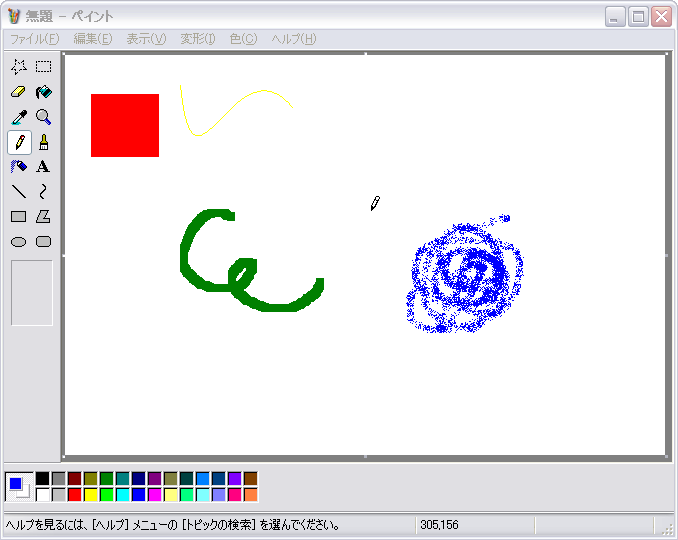The height and width of the screenshot is (540, 678).
Task: Close the Paint window
Action: [662, 17]
